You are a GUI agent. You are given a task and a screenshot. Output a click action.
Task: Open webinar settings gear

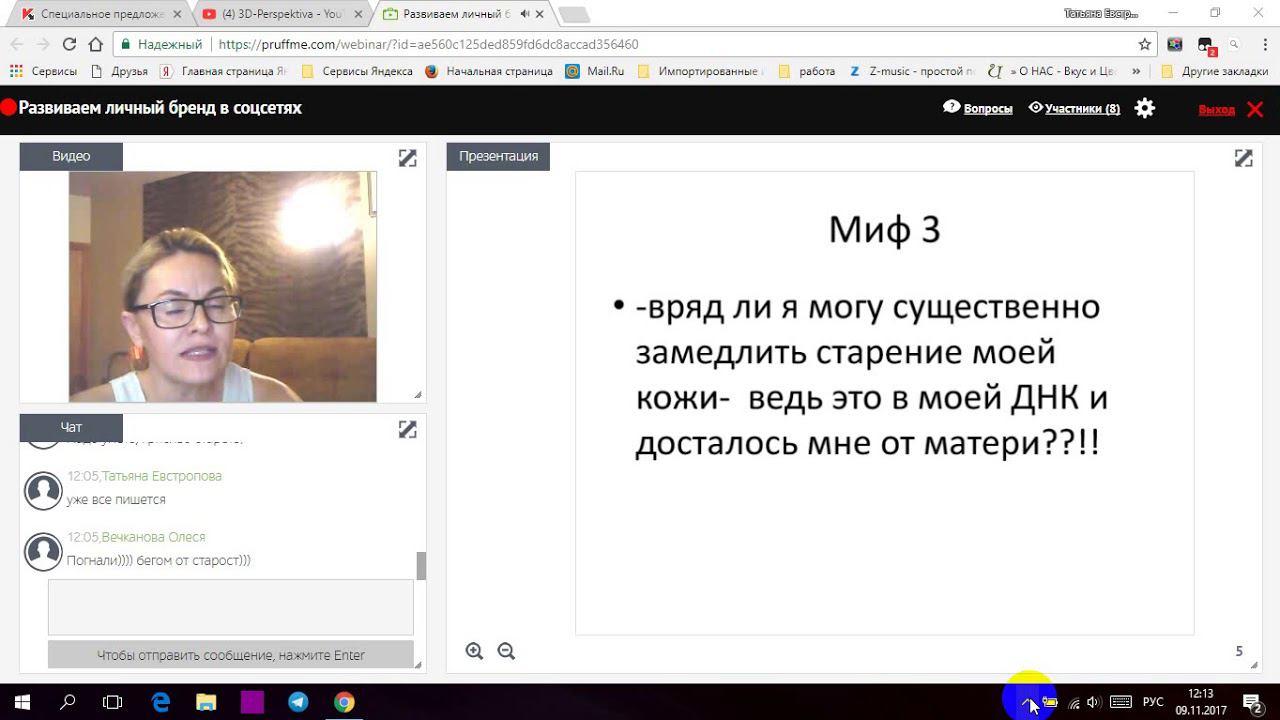(x=1145, y=108)
